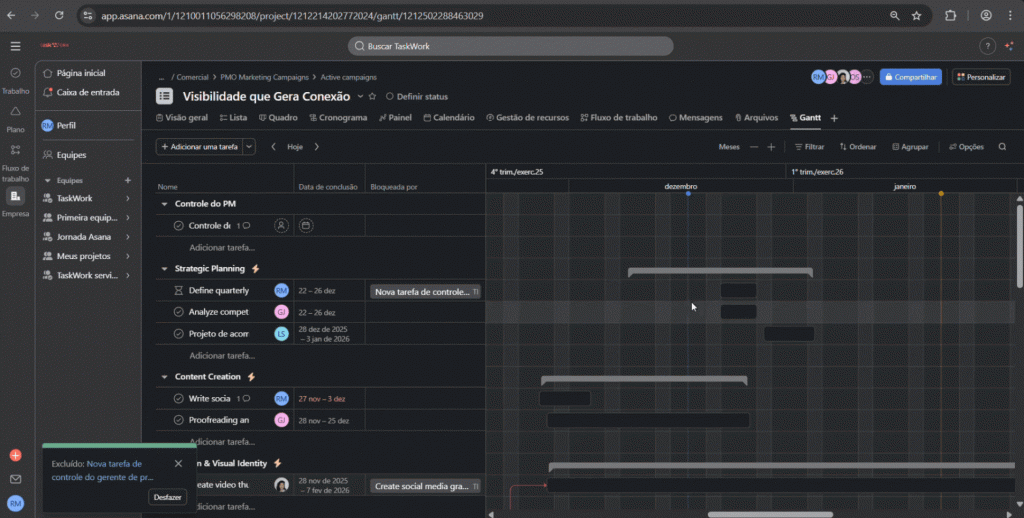
Task: Click Desfazer to undo deletion
Action: tap(167, 497)
